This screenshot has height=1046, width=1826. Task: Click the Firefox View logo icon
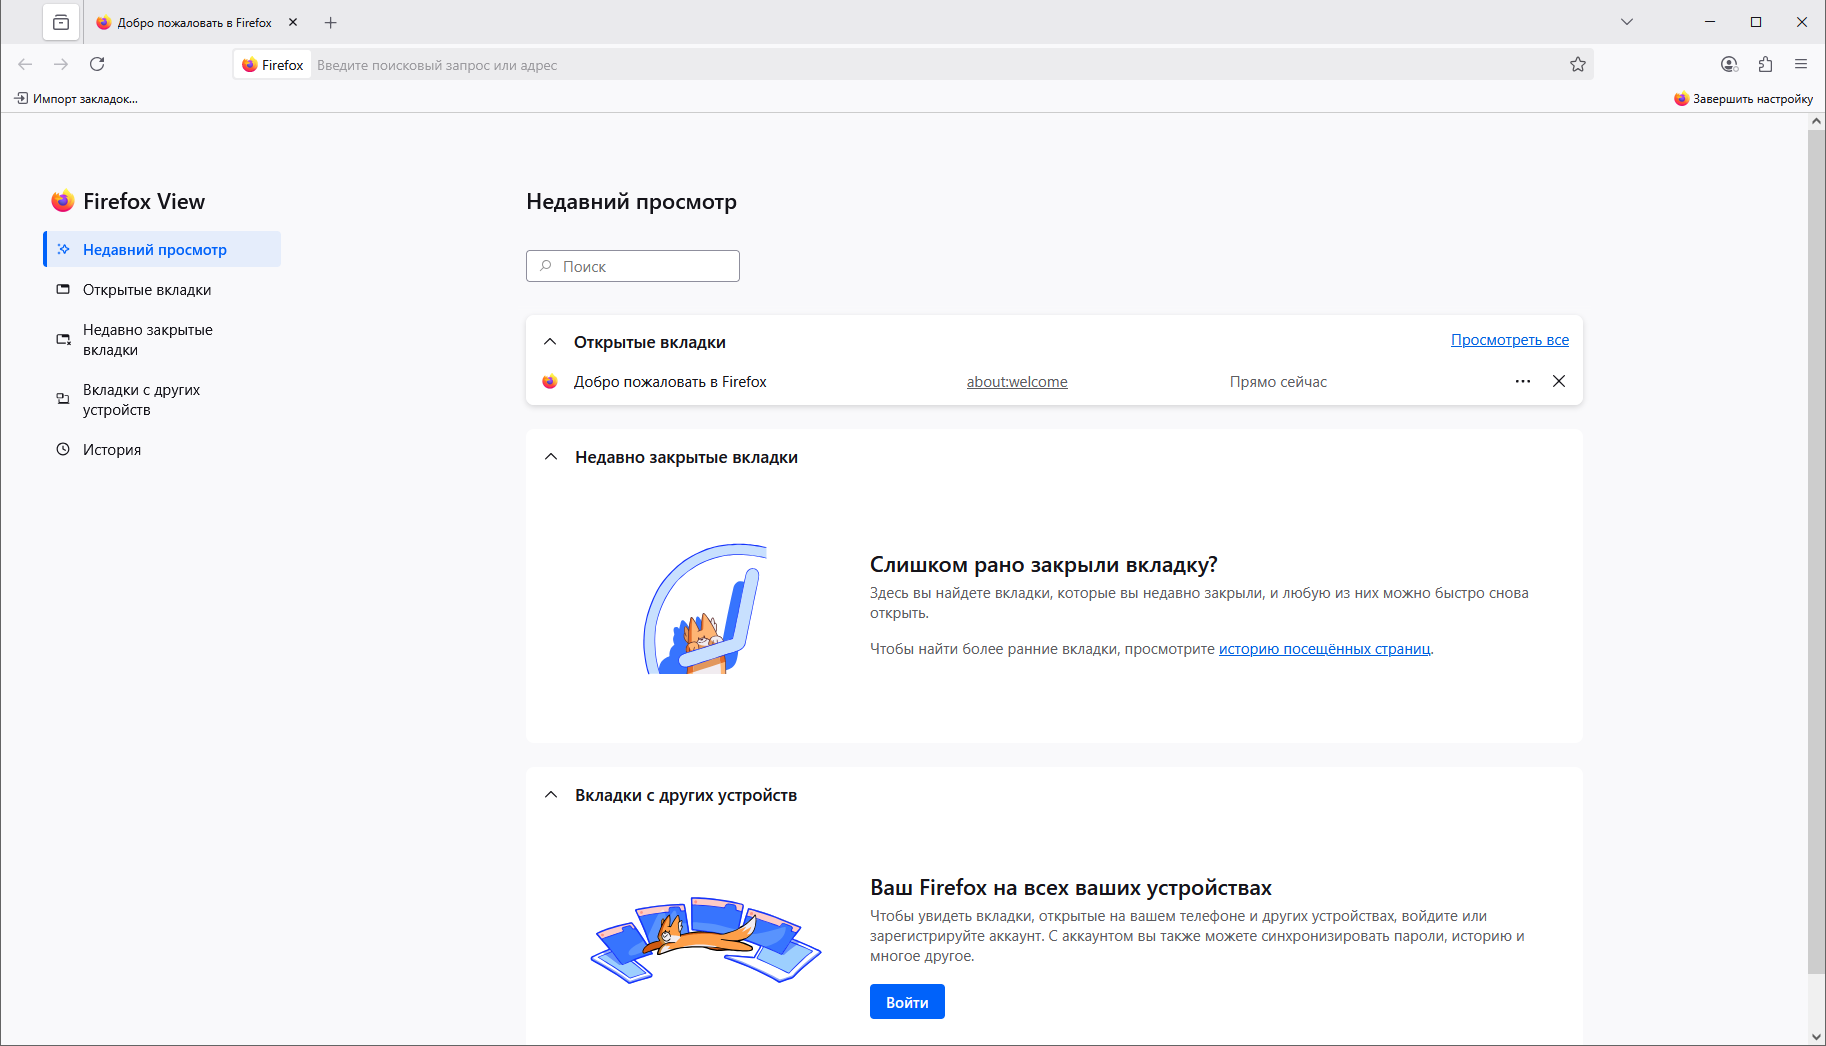click(63, 201)
